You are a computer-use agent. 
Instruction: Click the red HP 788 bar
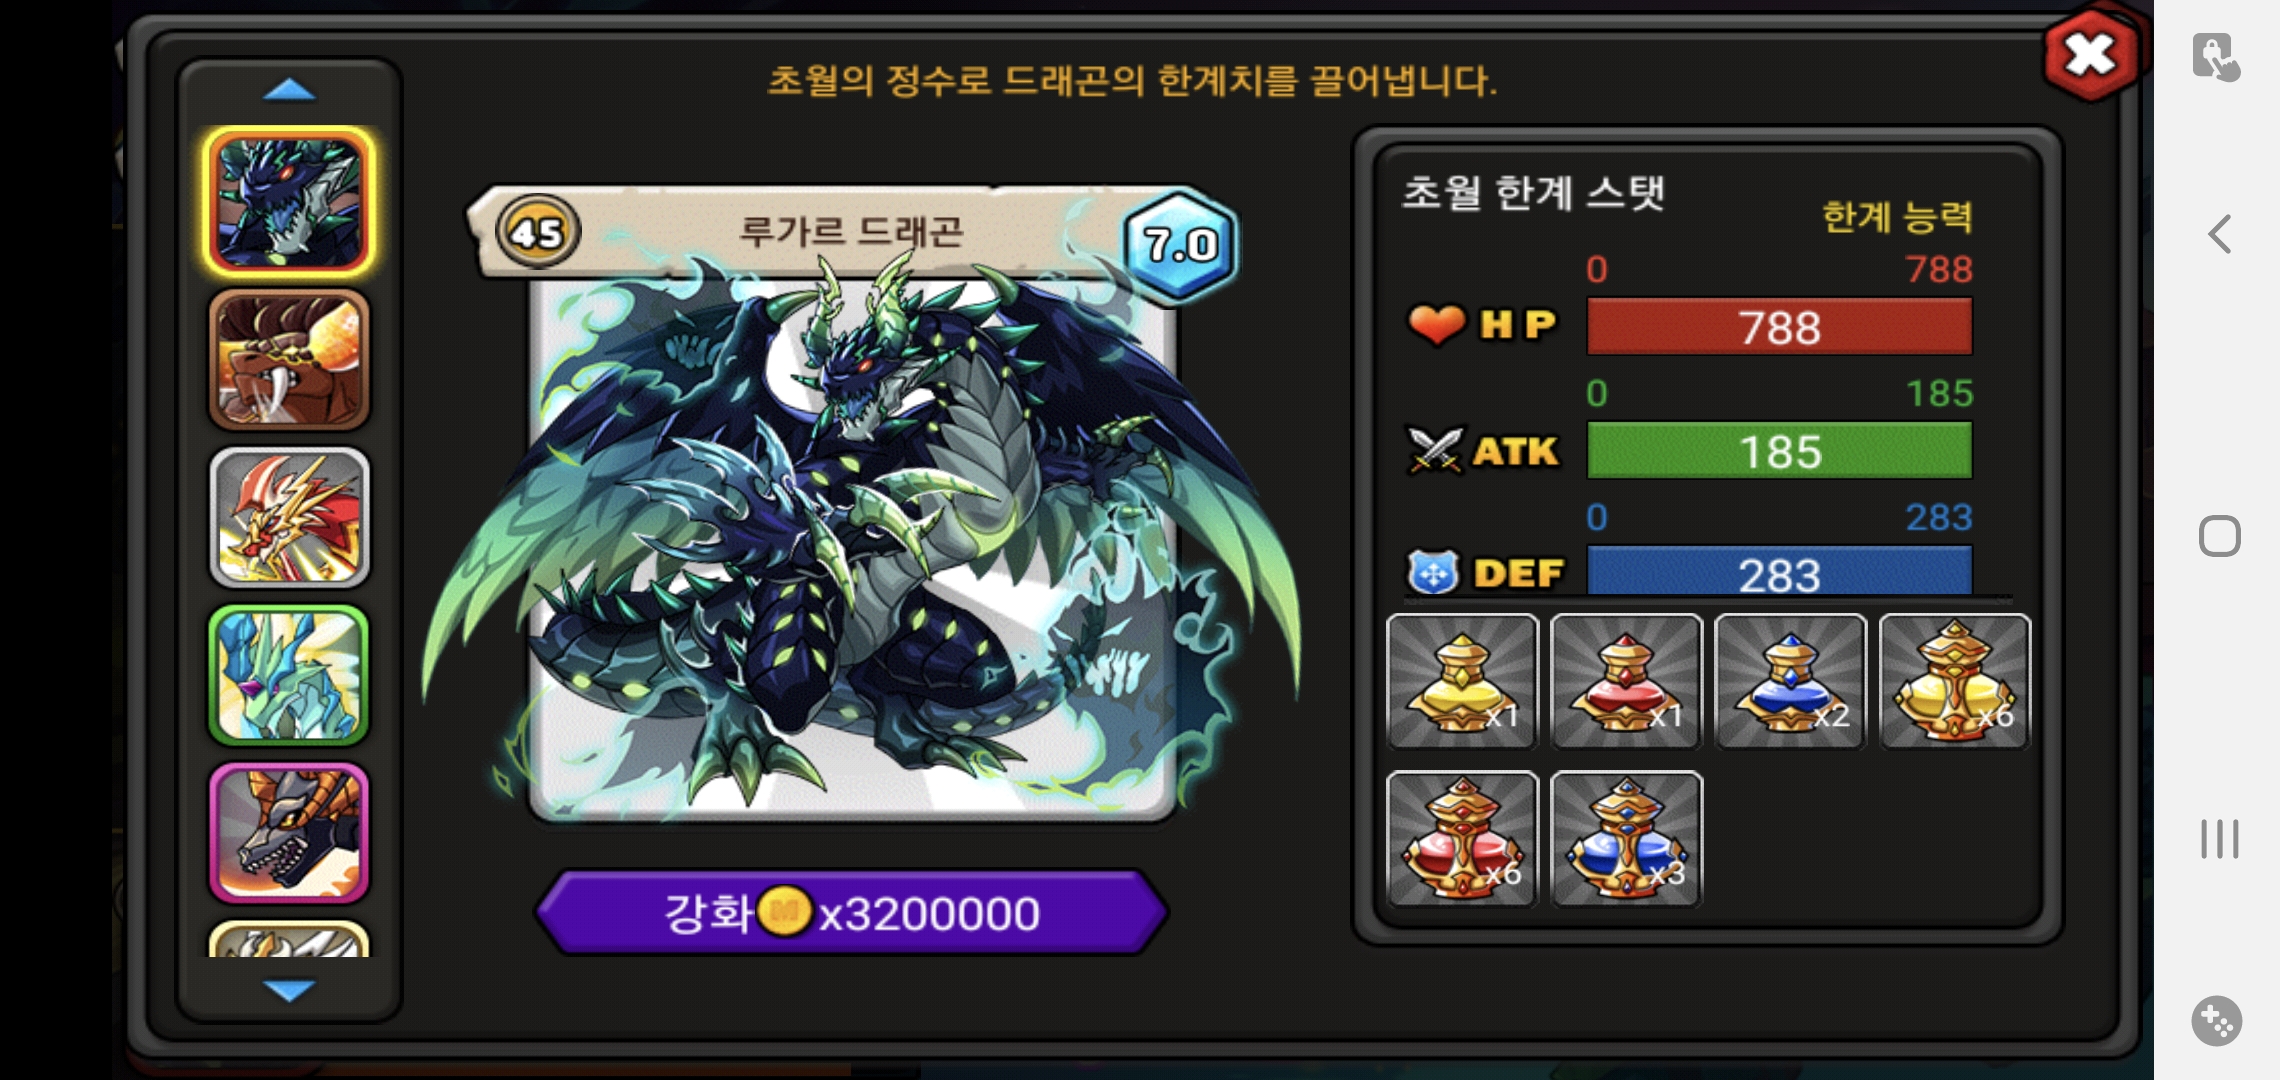pyautogui.click(x=1780, y=326)
